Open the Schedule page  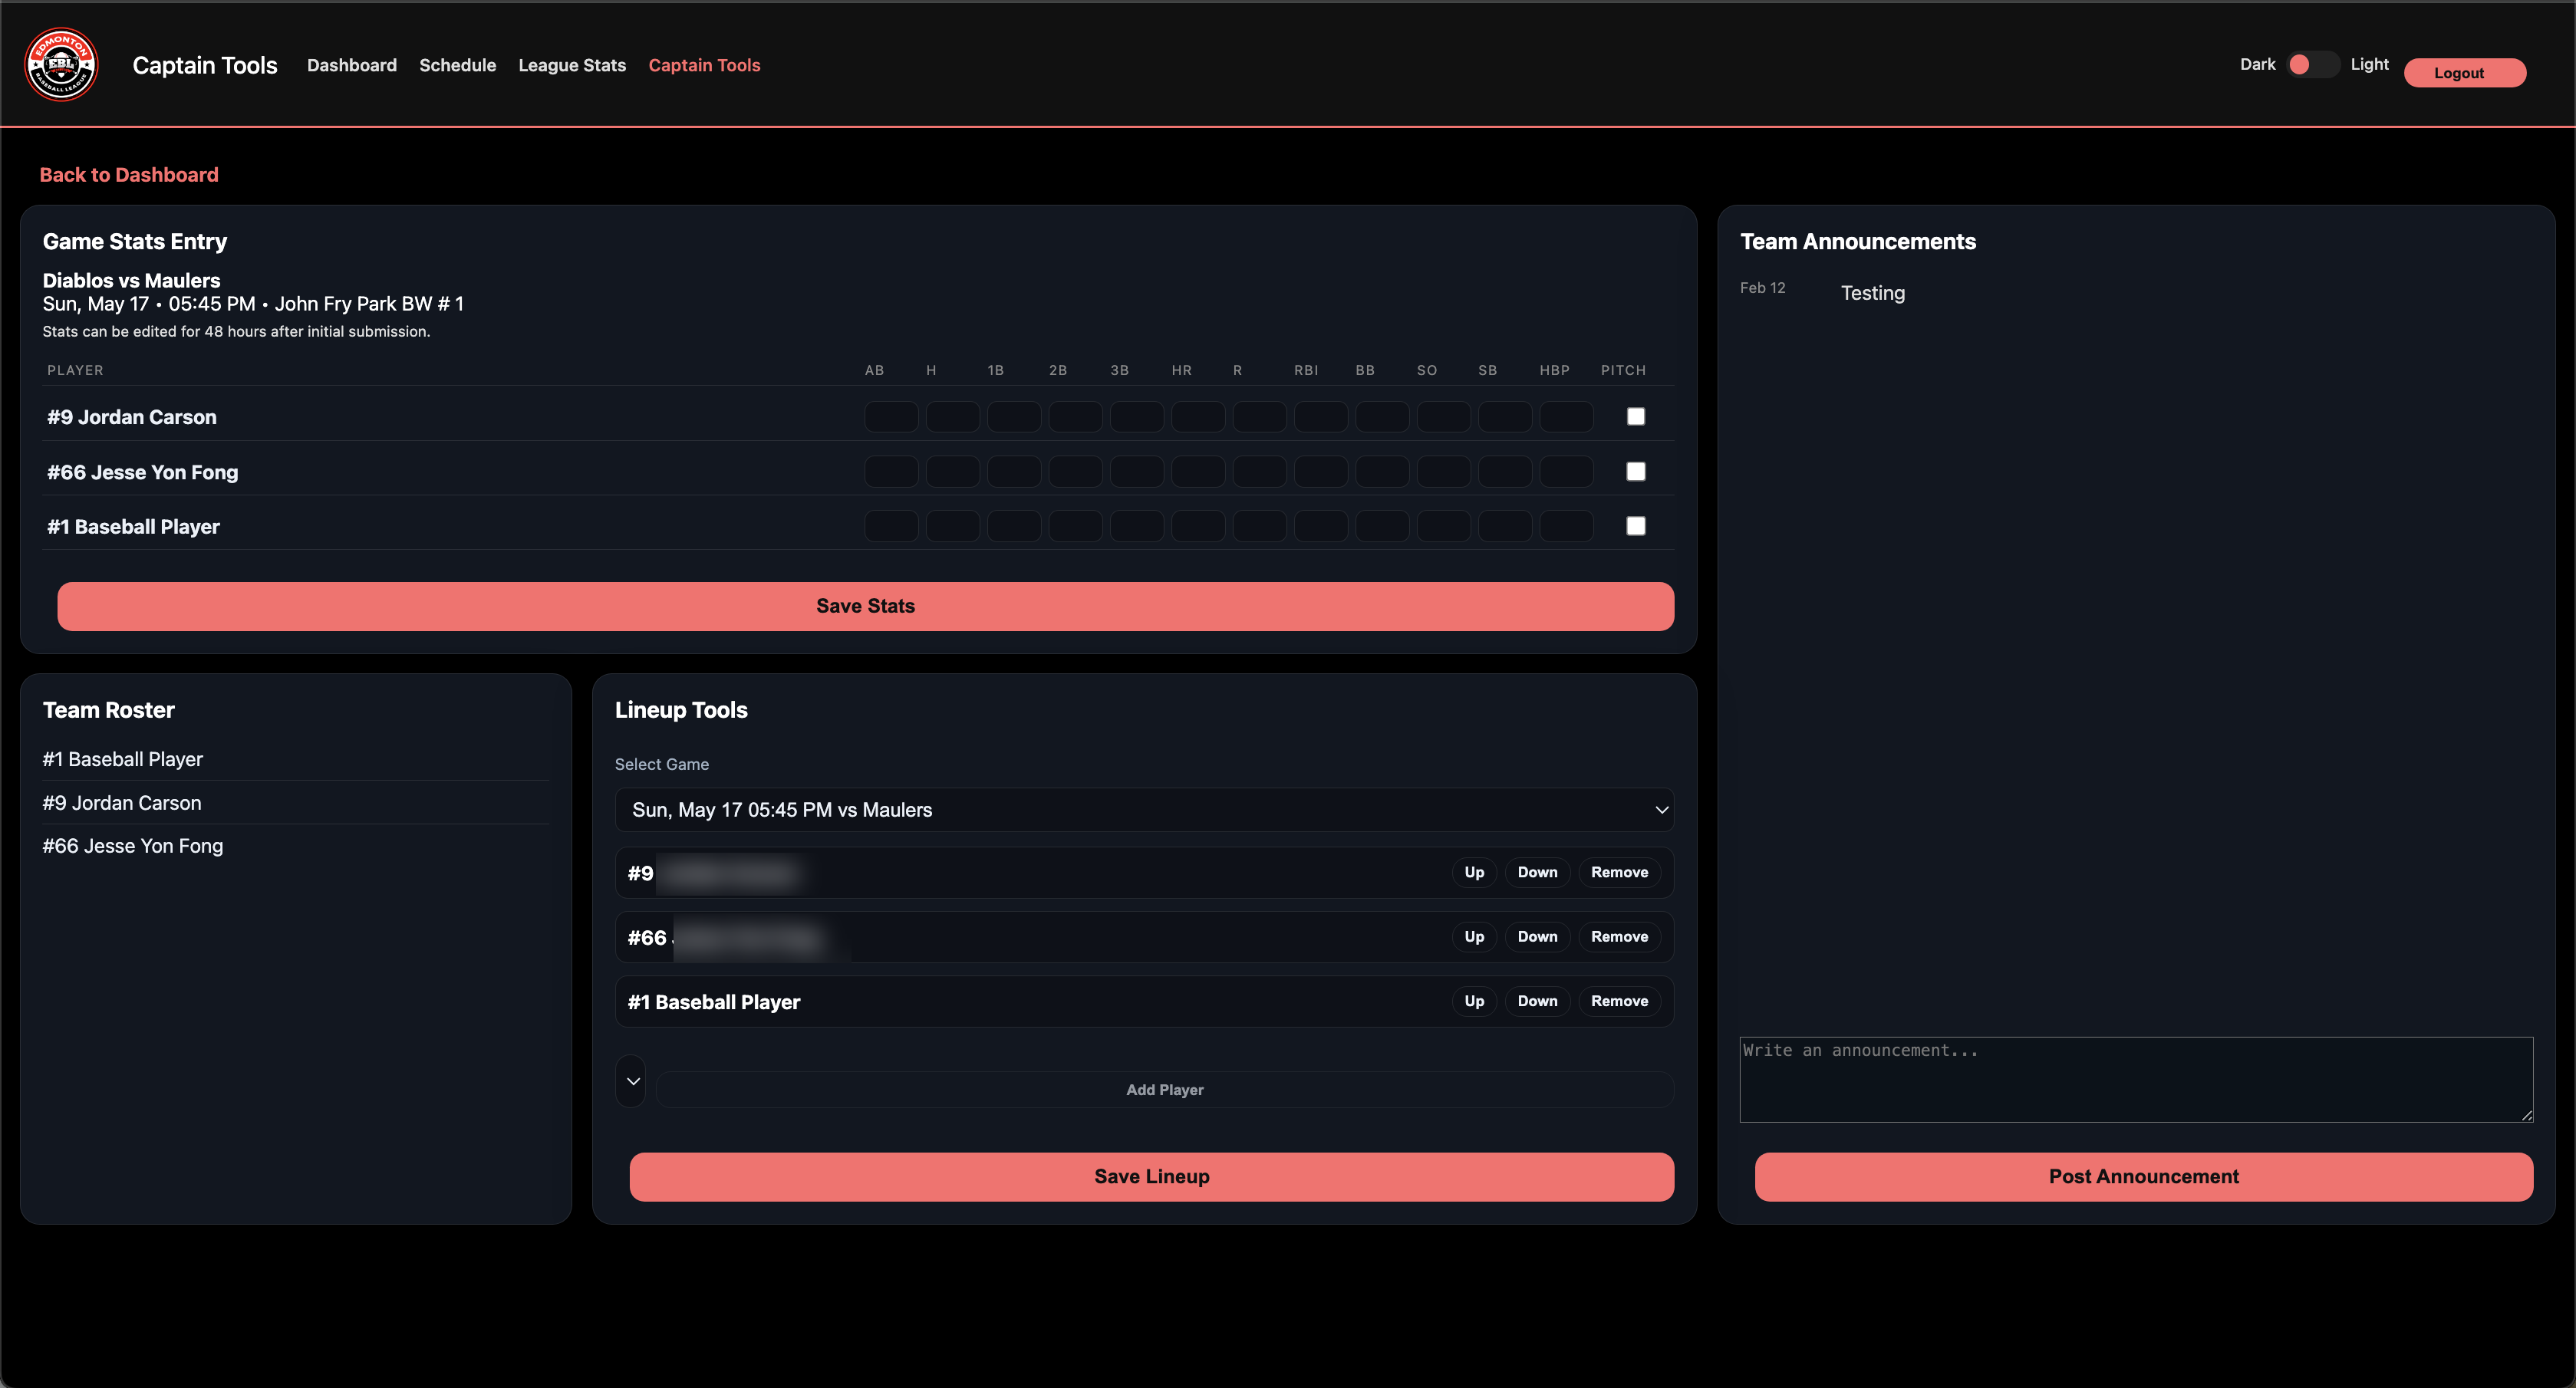(x=457, y=65)
